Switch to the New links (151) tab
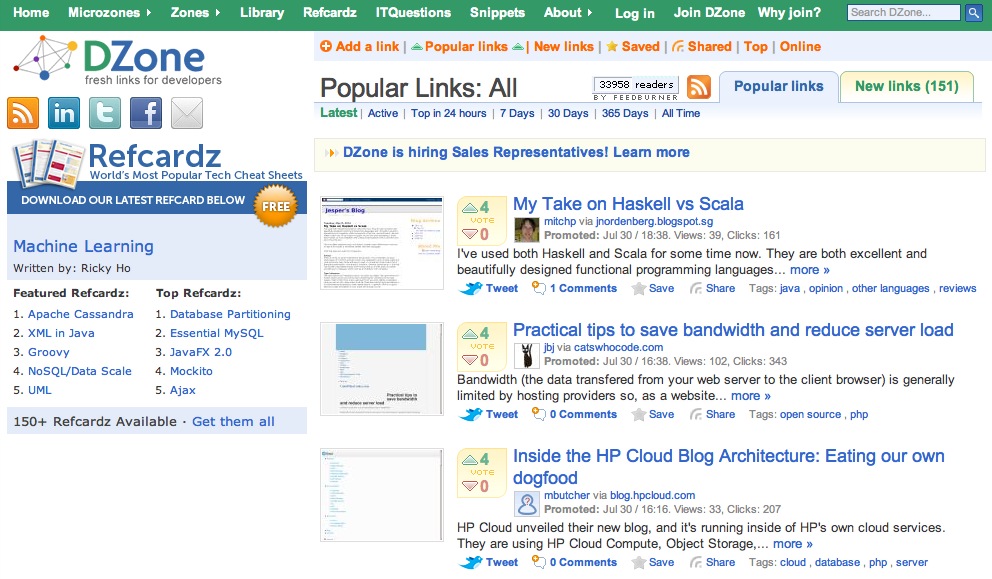Screen dimensions: 992x579 click(x=907, y=87)
